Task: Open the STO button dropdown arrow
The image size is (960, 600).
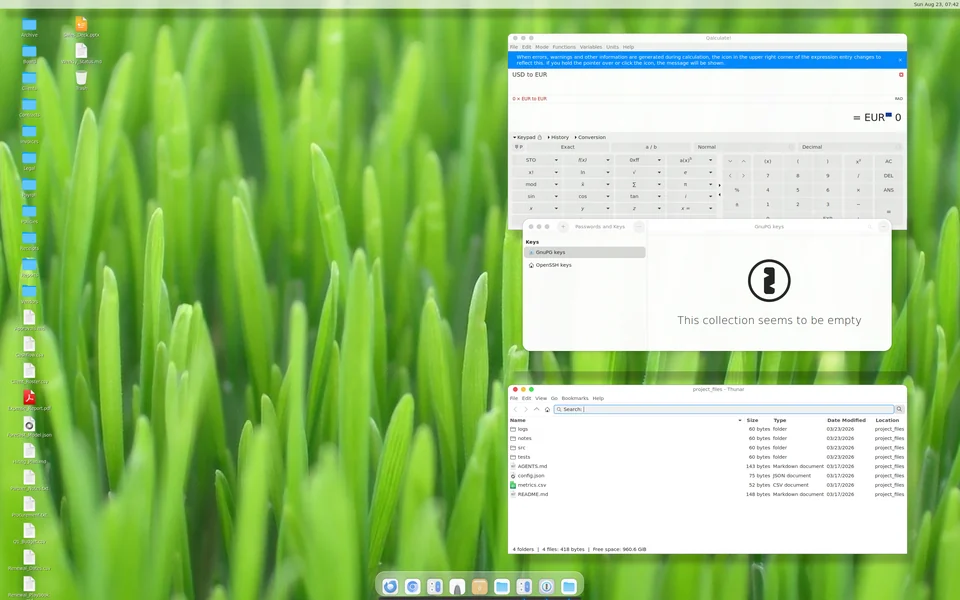Action: tap(556, 160)
